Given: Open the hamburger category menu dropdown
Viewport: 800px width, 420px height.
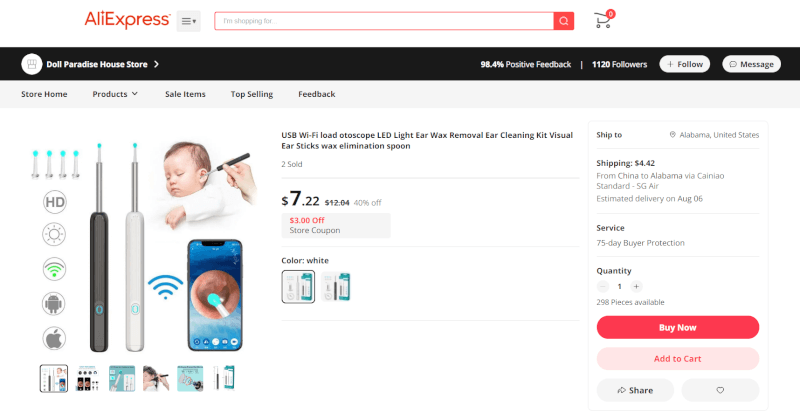Looking at the screenshot, I should (x=189, y=21).
